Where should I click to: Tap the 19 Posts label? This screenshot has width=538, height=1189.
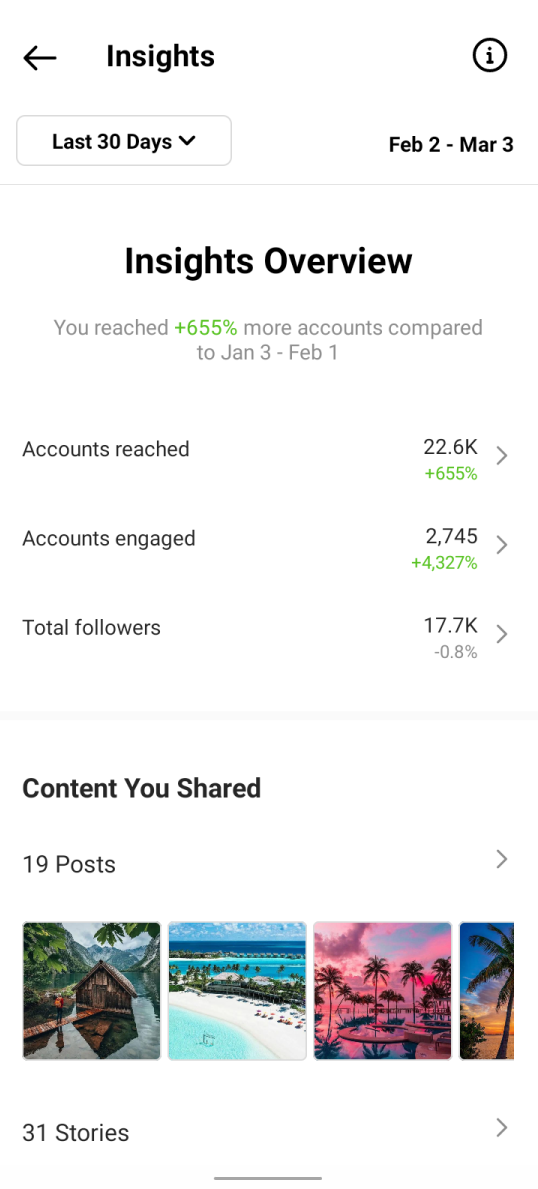tap(69, 864)
